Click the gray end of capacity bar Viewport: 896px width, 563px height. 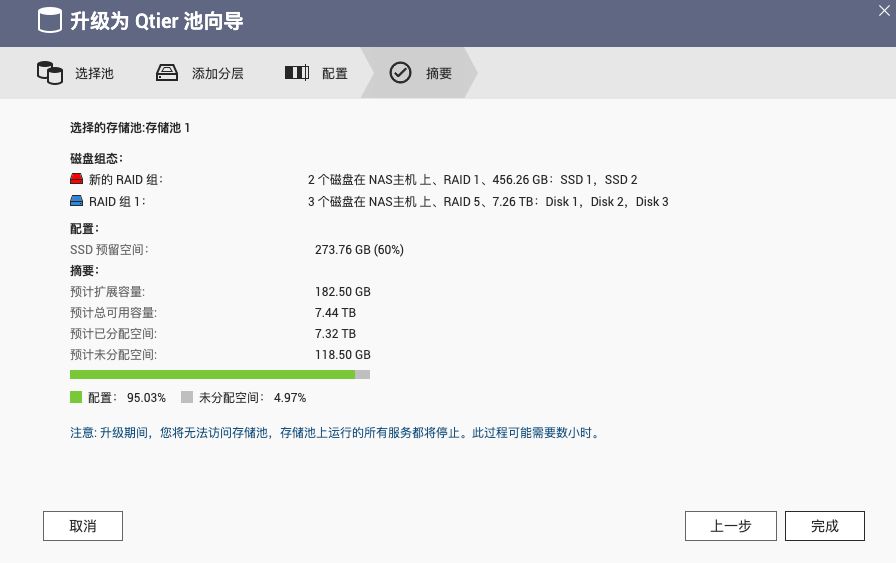pos(363,375)
